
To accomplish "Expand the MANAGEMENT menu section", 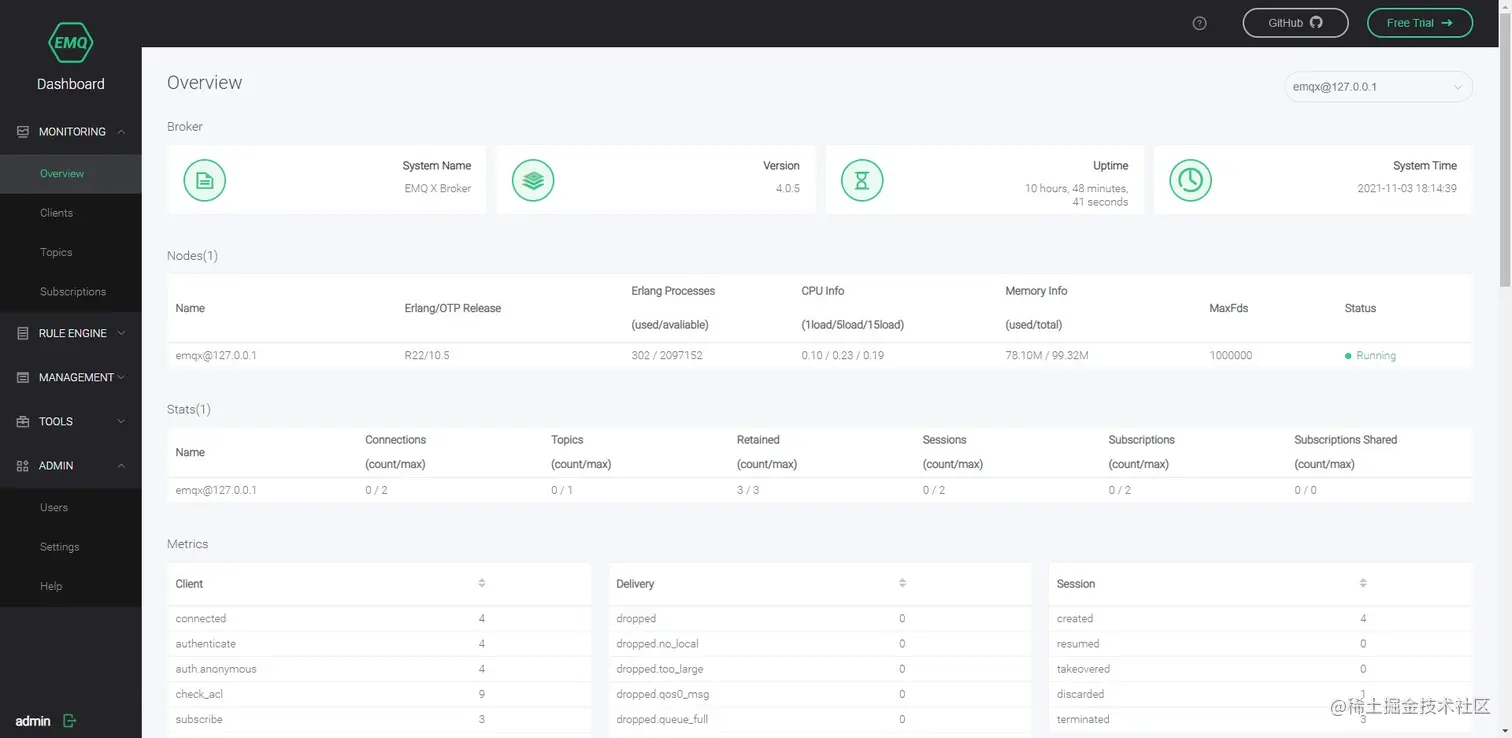I will click(x=71, y=377).
